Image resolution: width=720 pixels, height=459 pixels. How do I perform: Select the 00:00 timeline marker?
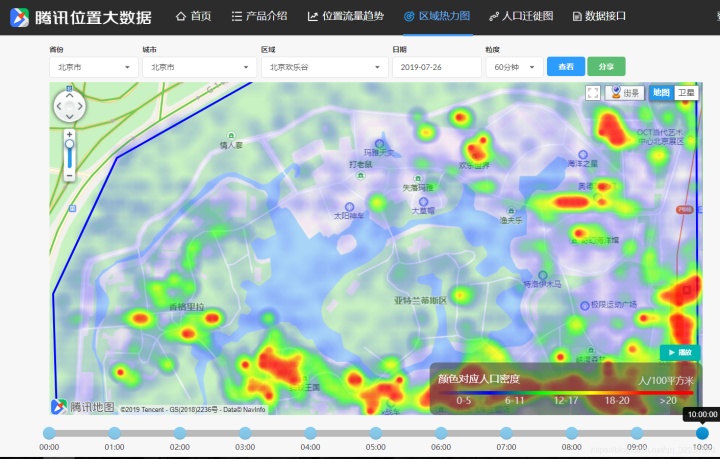pos(49,433)
